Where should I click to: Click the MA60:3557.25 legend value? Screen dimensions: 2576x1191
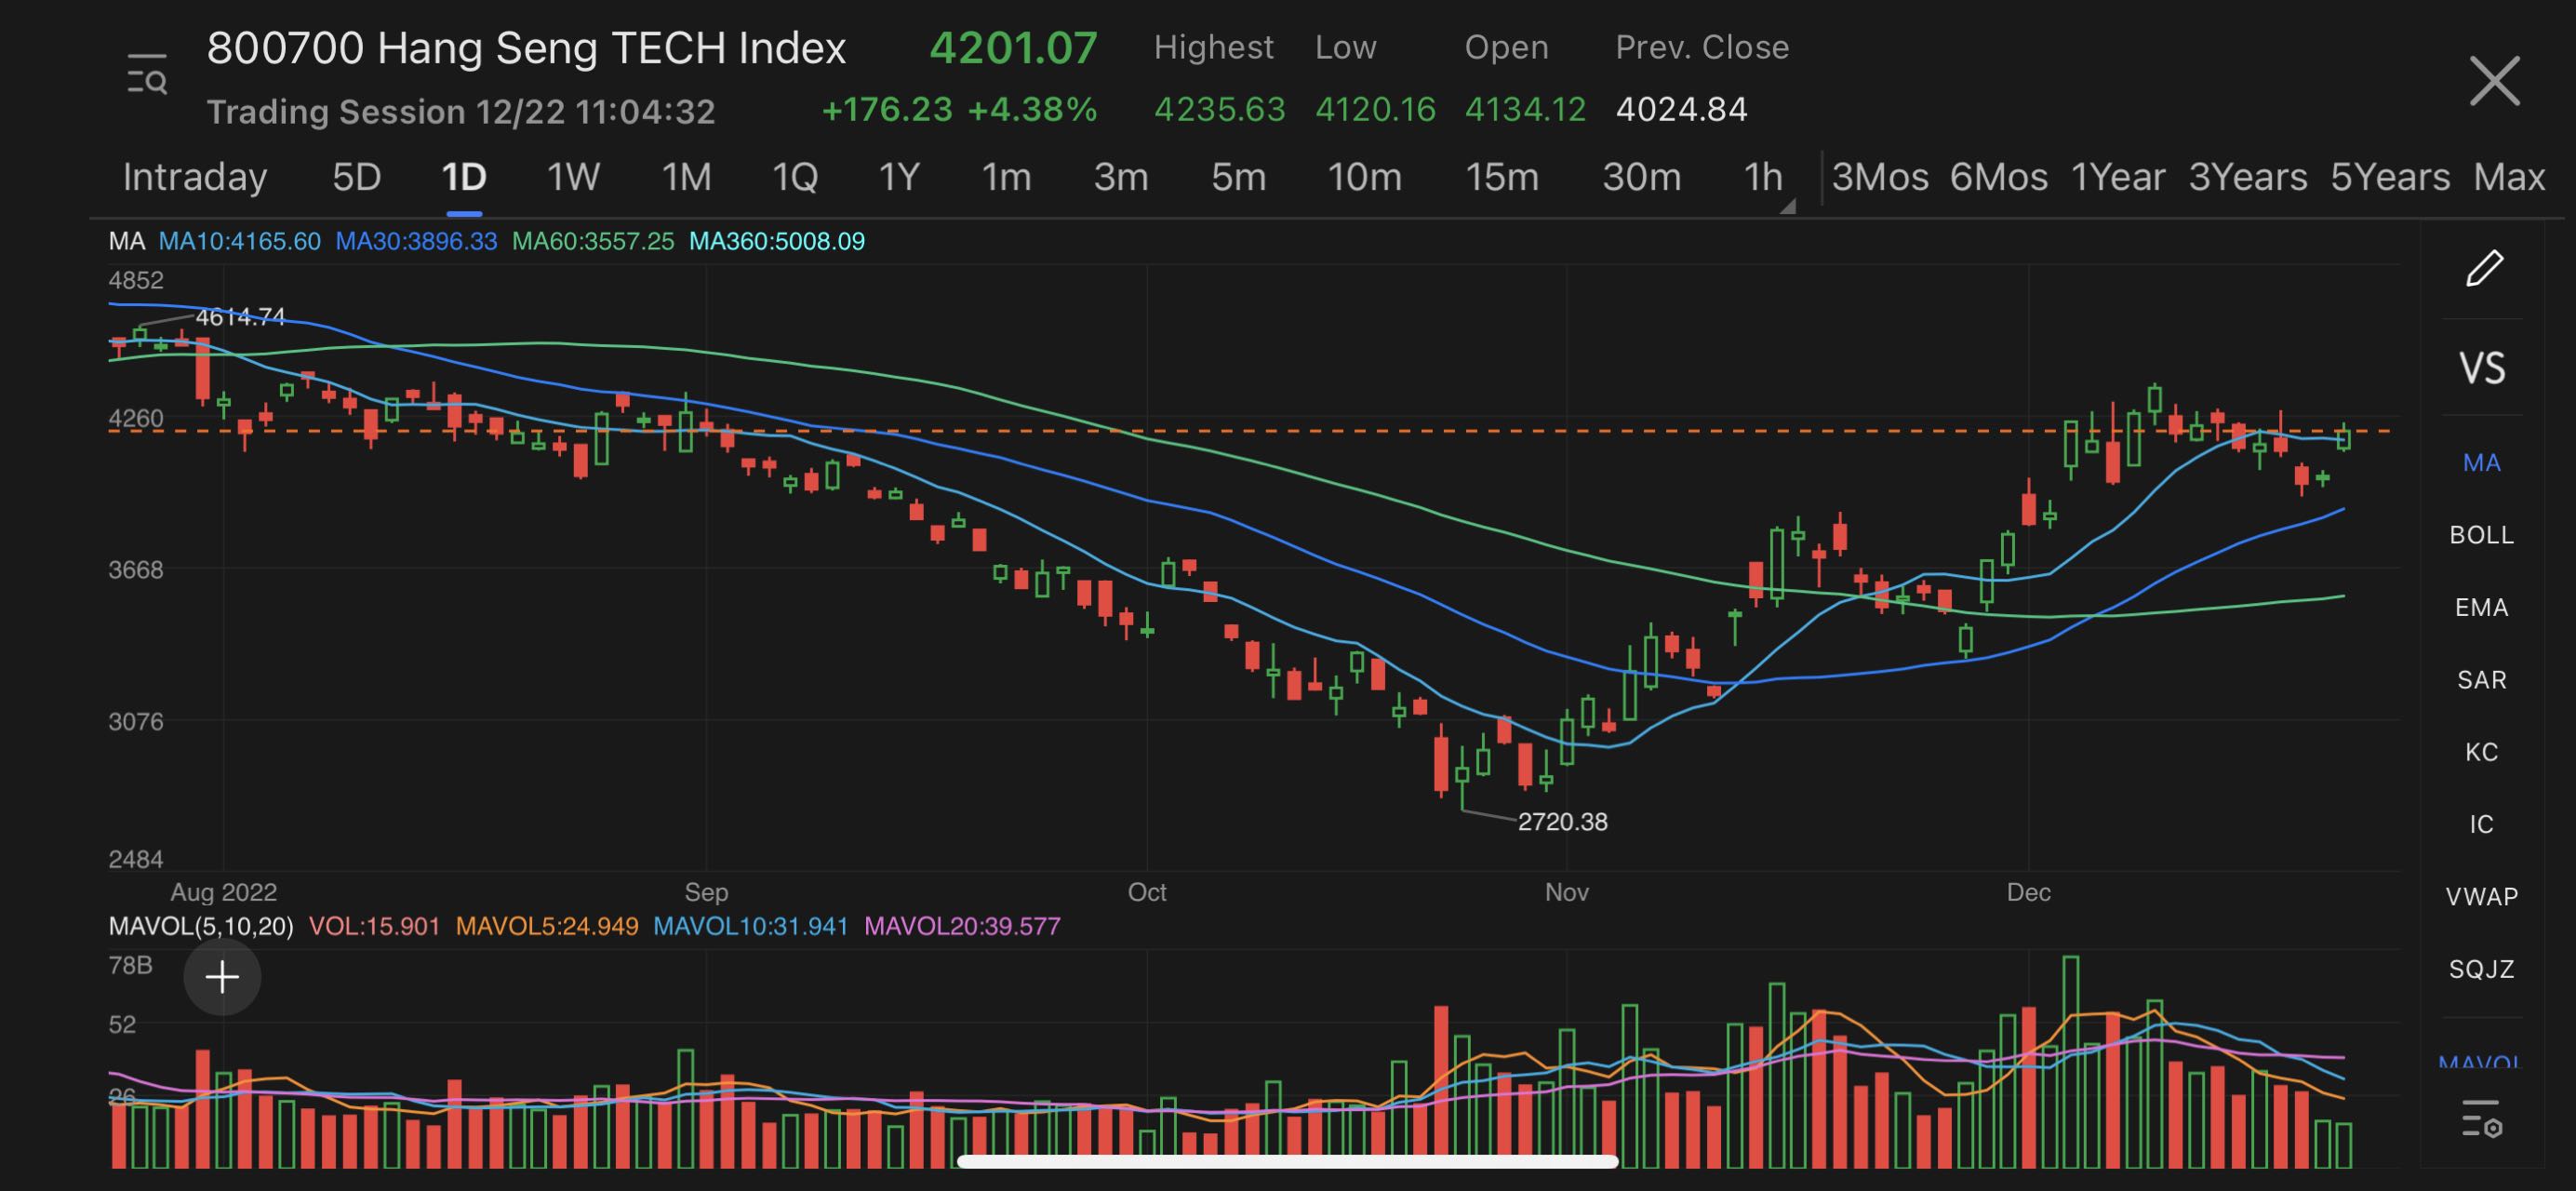point(593,241)
